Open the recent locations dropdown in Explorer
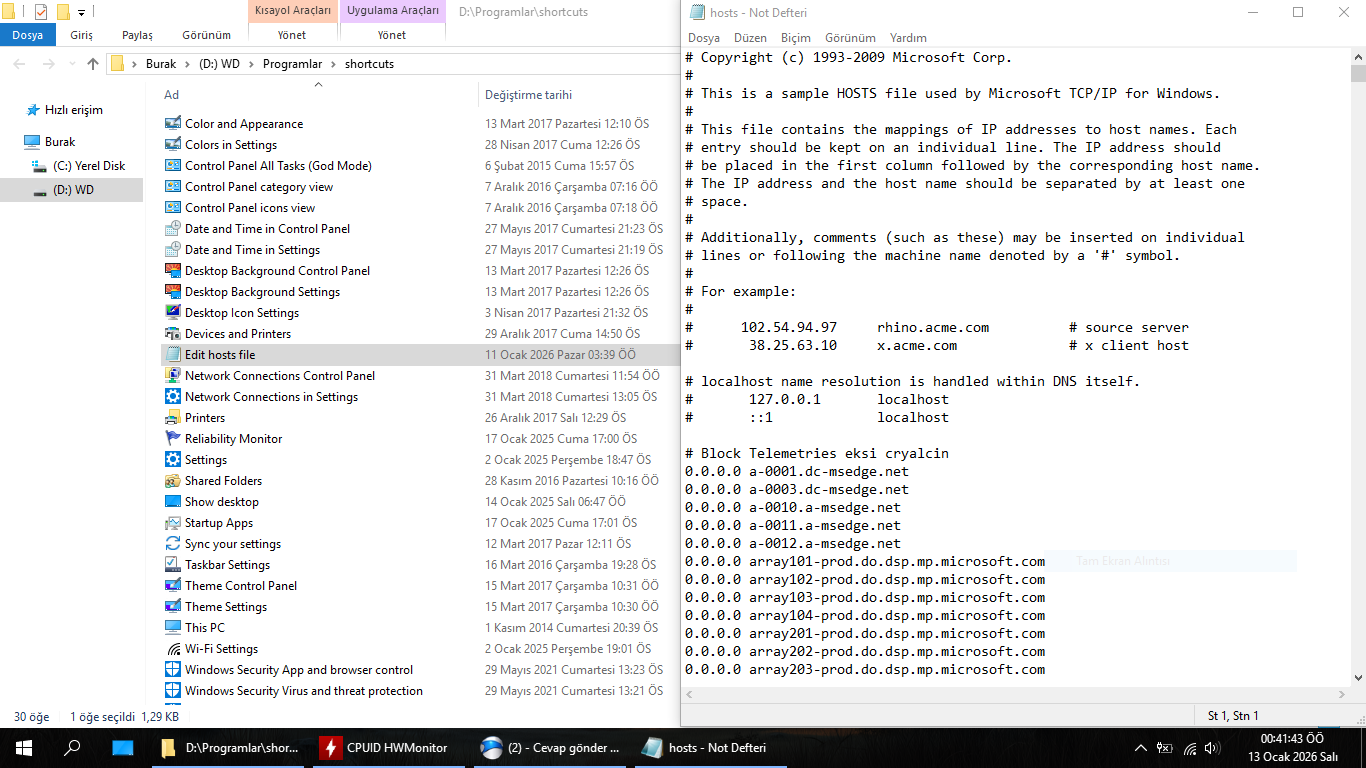The height and width of the screenshot is (768, 1366). pos(71,64)
